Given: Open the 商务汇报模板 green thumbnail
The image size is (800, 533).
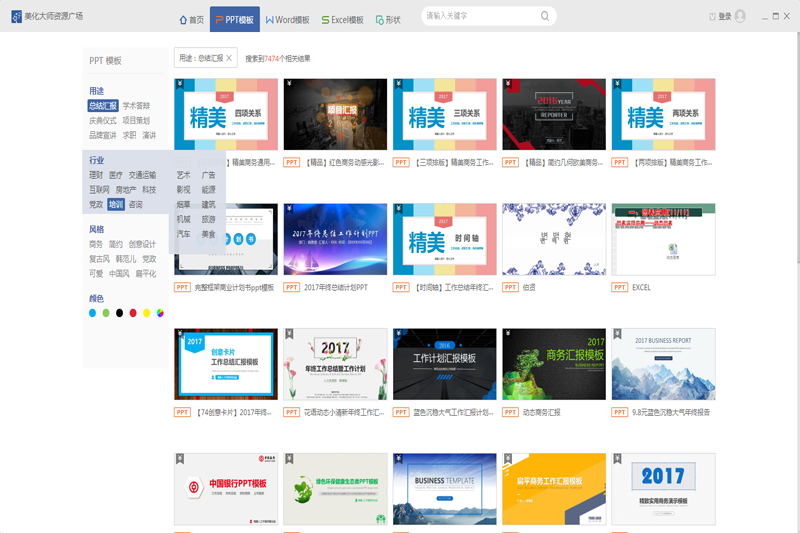Looking at the screenshot, I should tap(554, 363).
